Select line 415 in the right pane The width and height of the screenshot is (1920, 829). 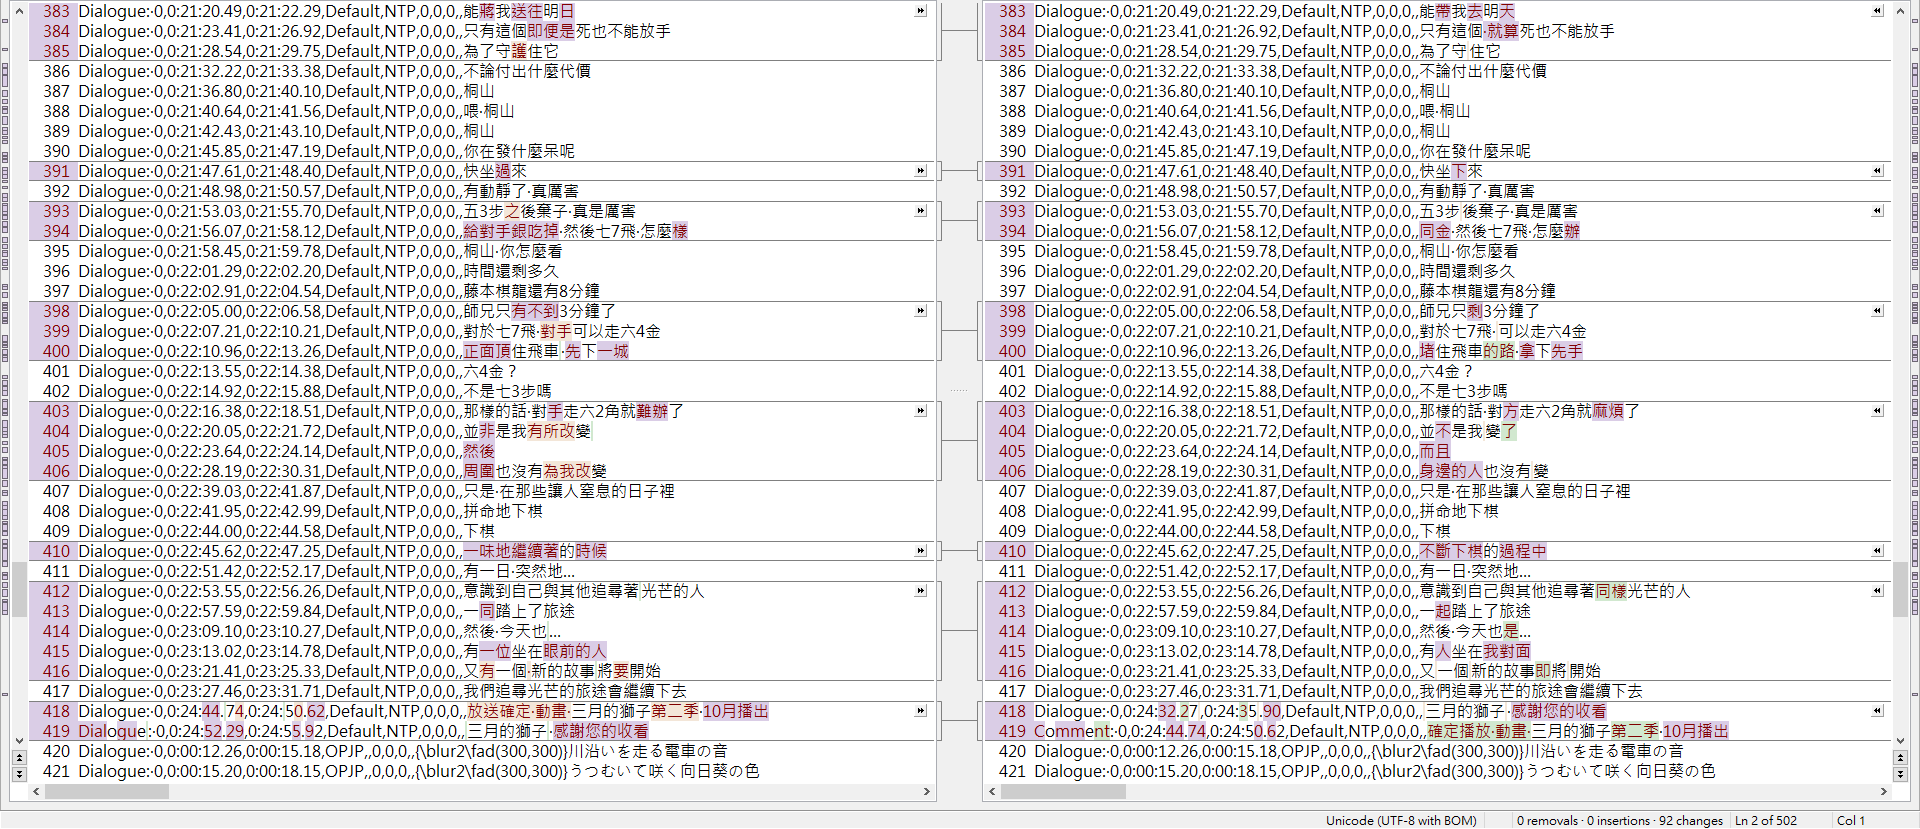tap(1438, 651)
